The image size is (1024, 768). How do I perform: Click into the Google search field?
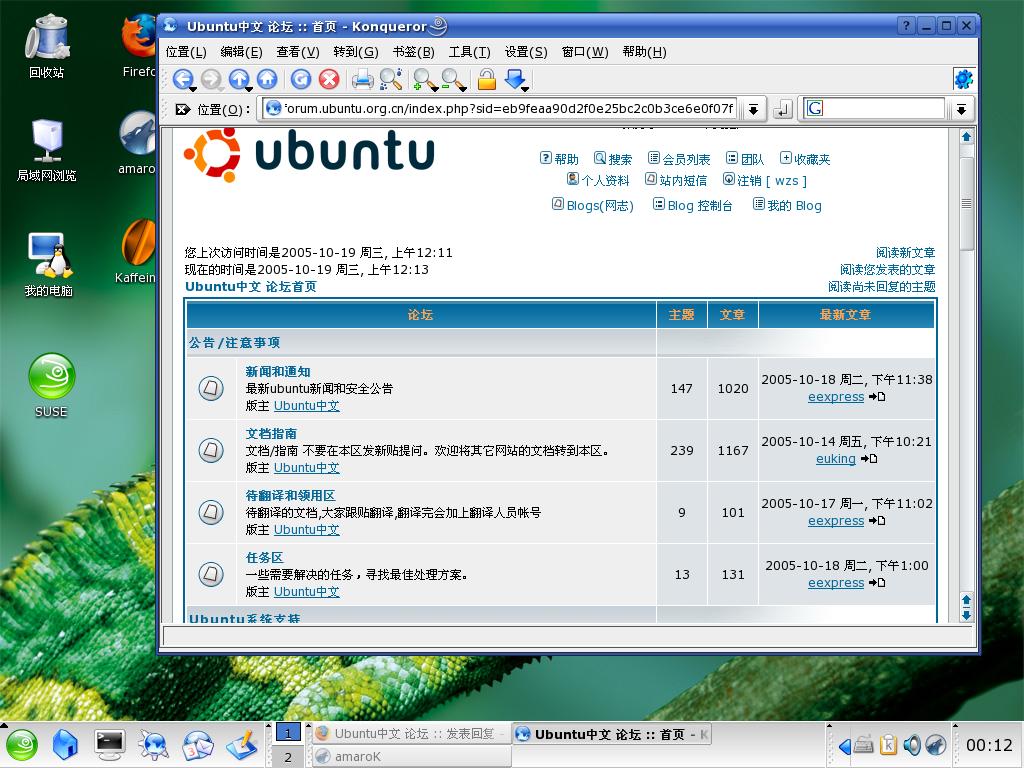(884, 108)
